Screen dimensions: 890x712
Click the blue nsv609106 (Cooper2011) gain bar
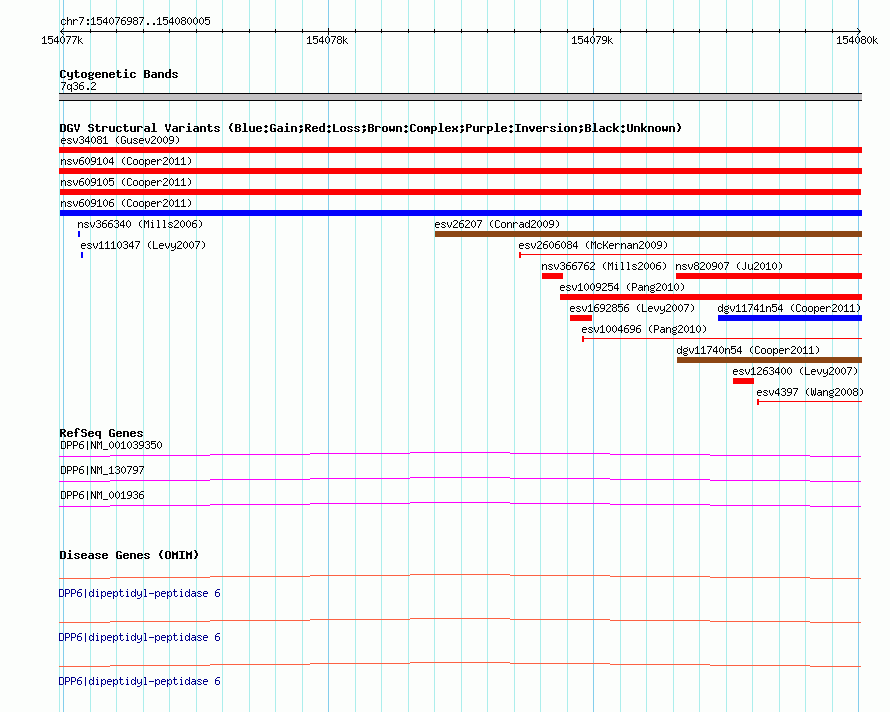point(460,213)
